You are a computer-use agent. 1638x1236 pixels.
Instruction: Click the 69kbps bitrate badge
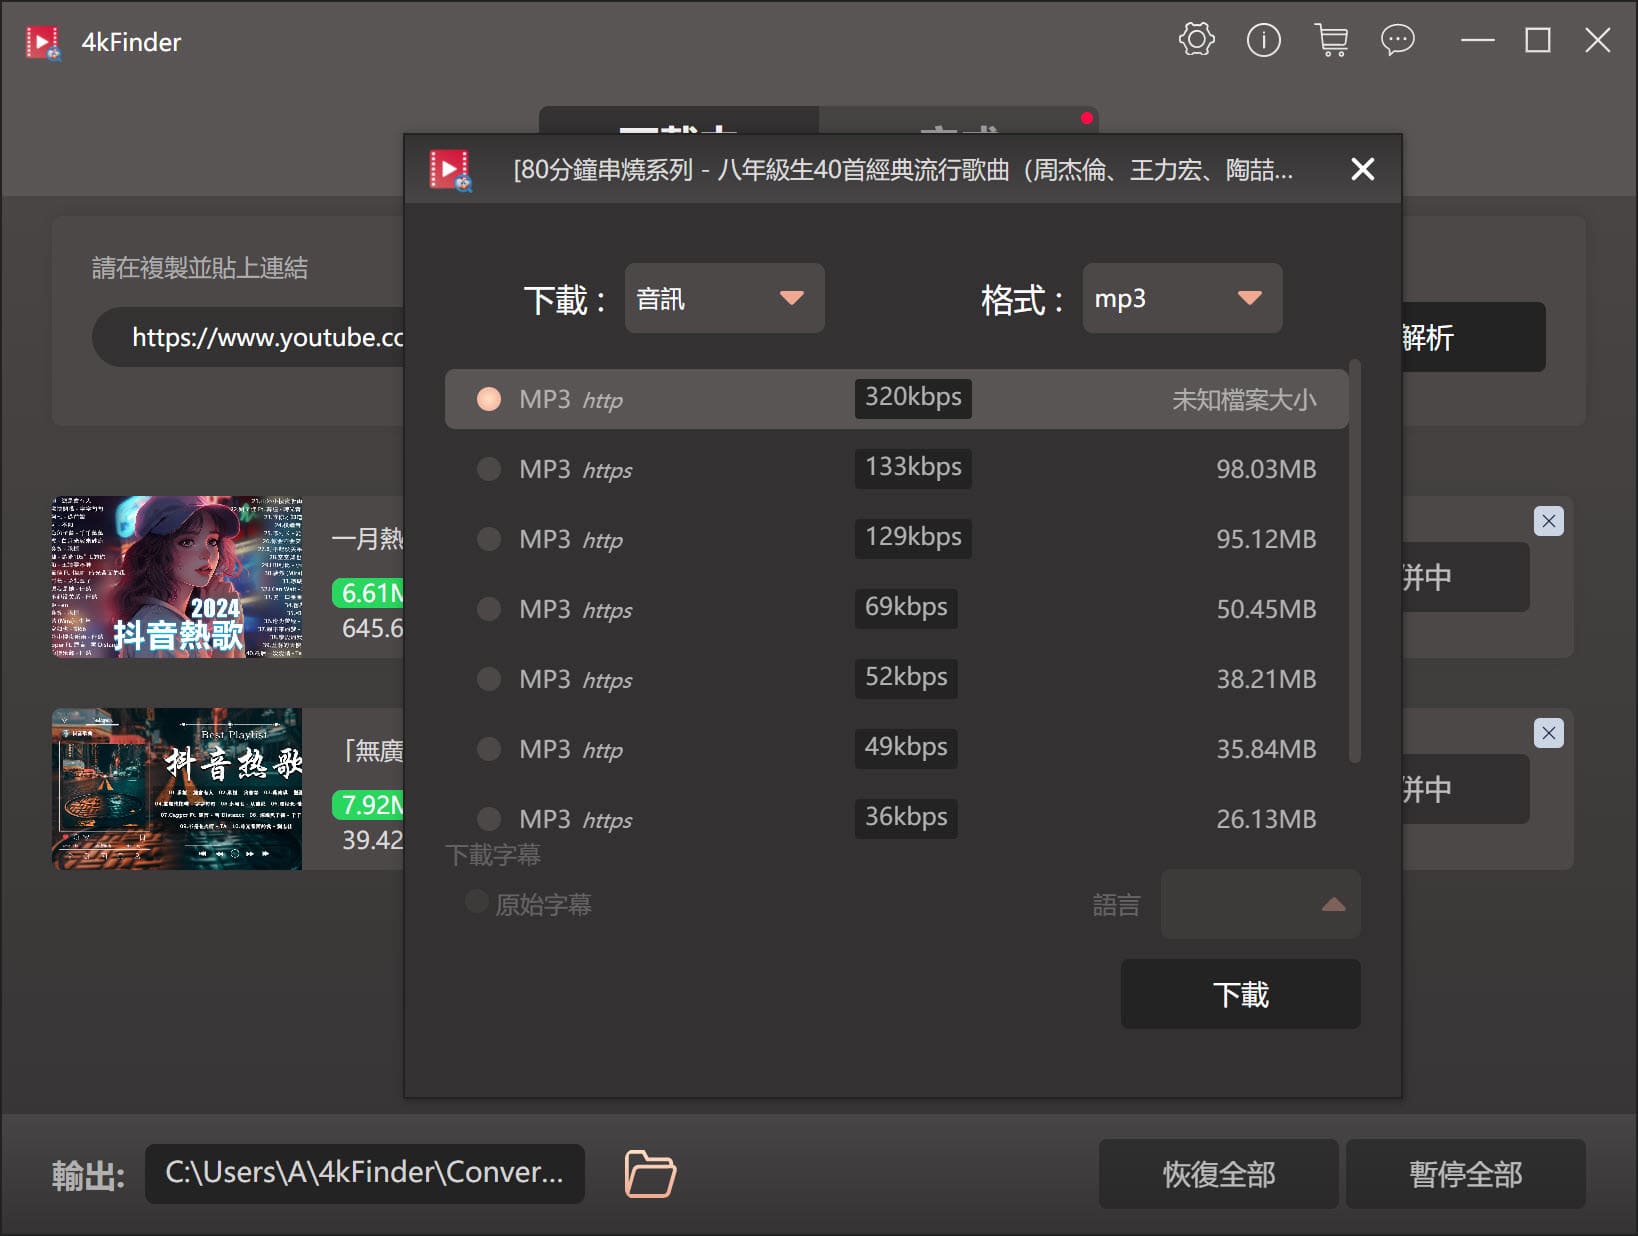(906, 607)
